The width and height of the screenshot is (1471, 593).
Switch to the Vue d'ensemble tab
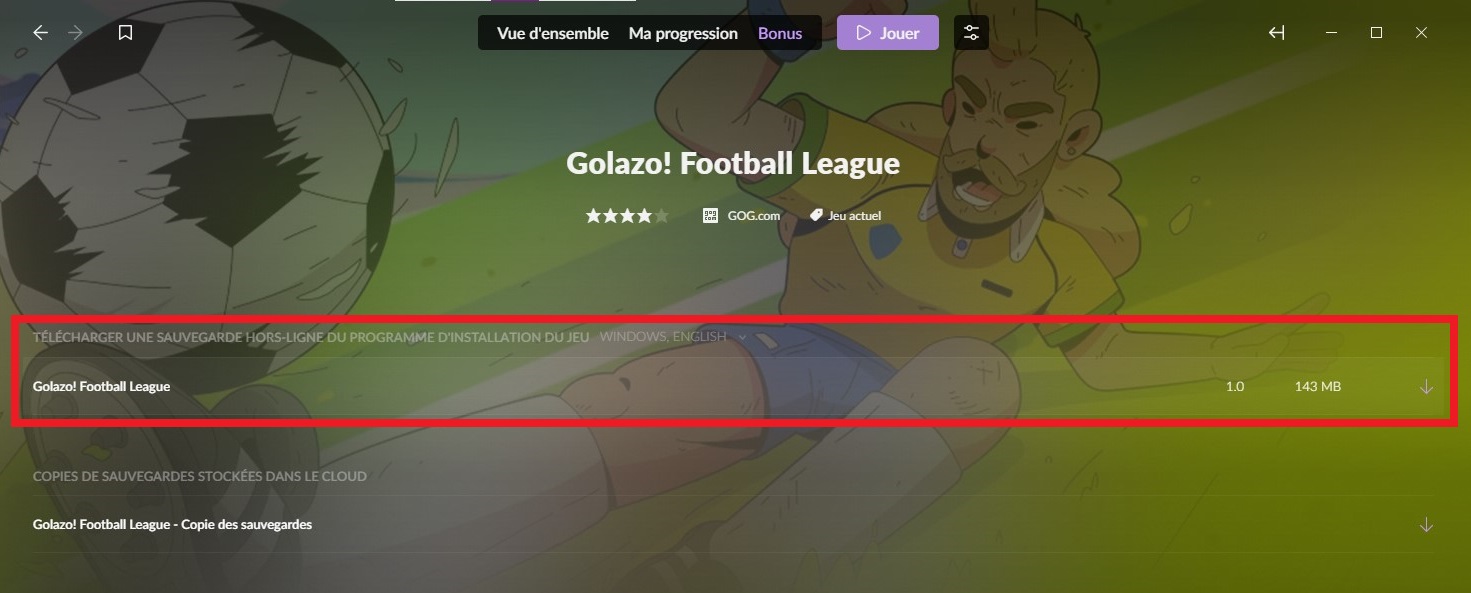click(553, 33)
